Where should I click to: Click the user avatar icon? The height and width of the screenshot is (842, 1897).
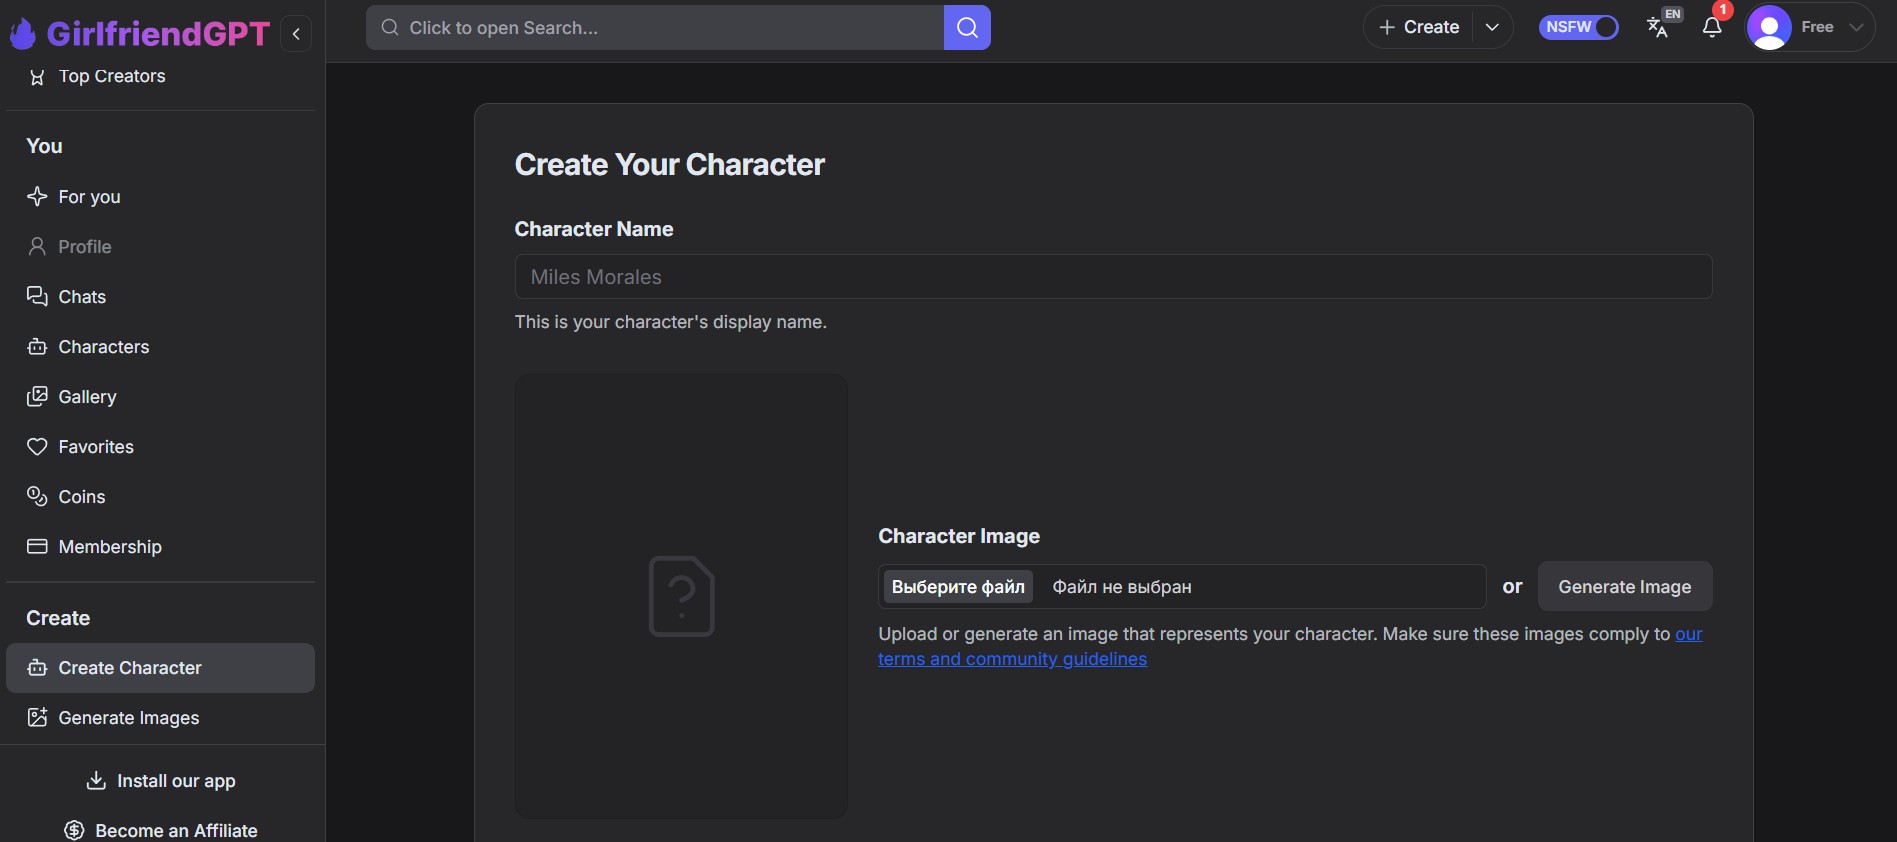point(1768,27)
